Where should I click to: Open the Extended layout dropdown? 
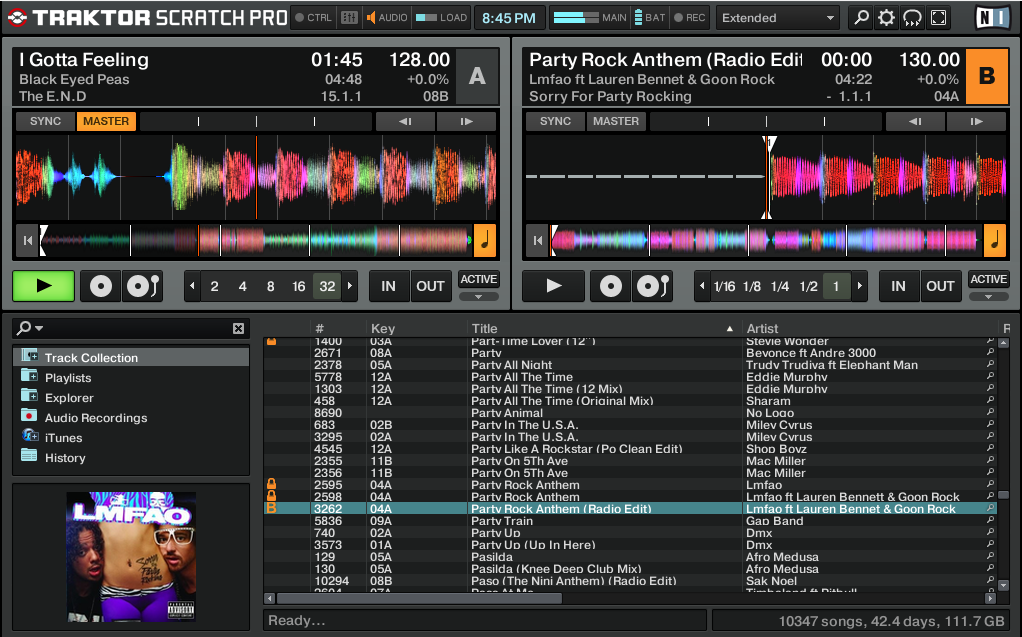coord(778,18)
